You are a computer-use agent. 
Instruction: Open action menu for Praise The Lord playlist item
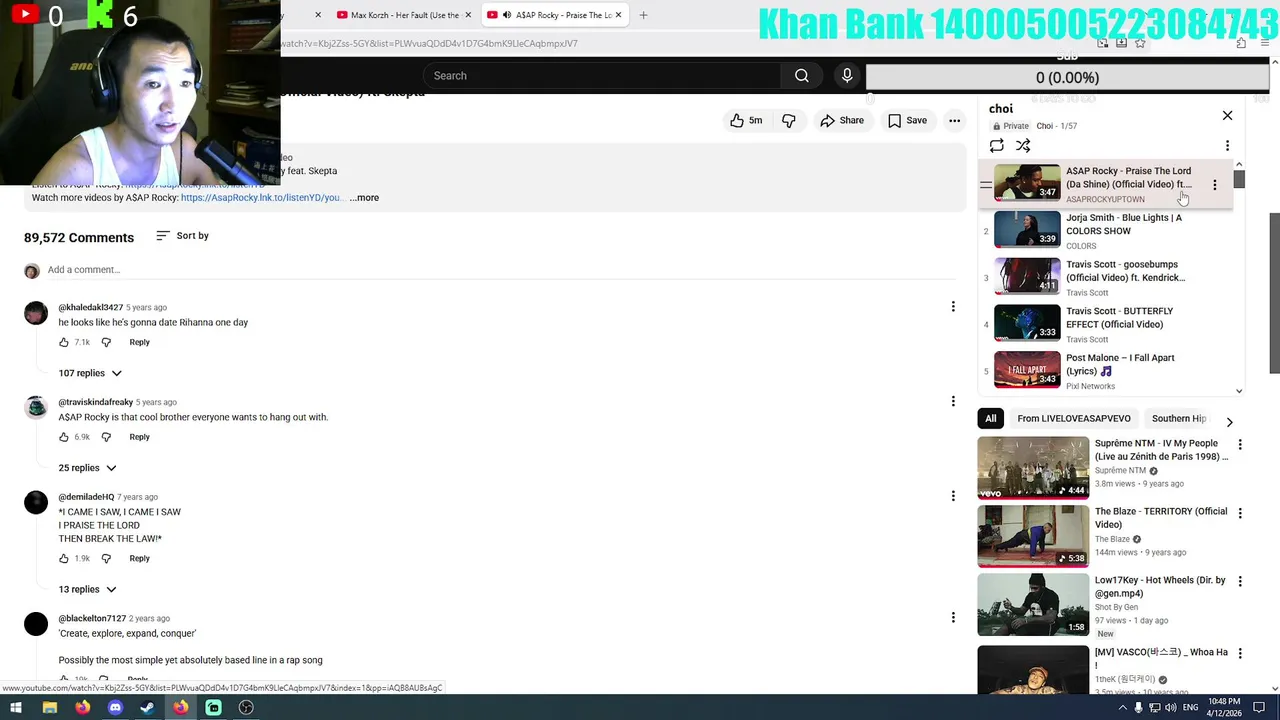tap(1214, 185)
